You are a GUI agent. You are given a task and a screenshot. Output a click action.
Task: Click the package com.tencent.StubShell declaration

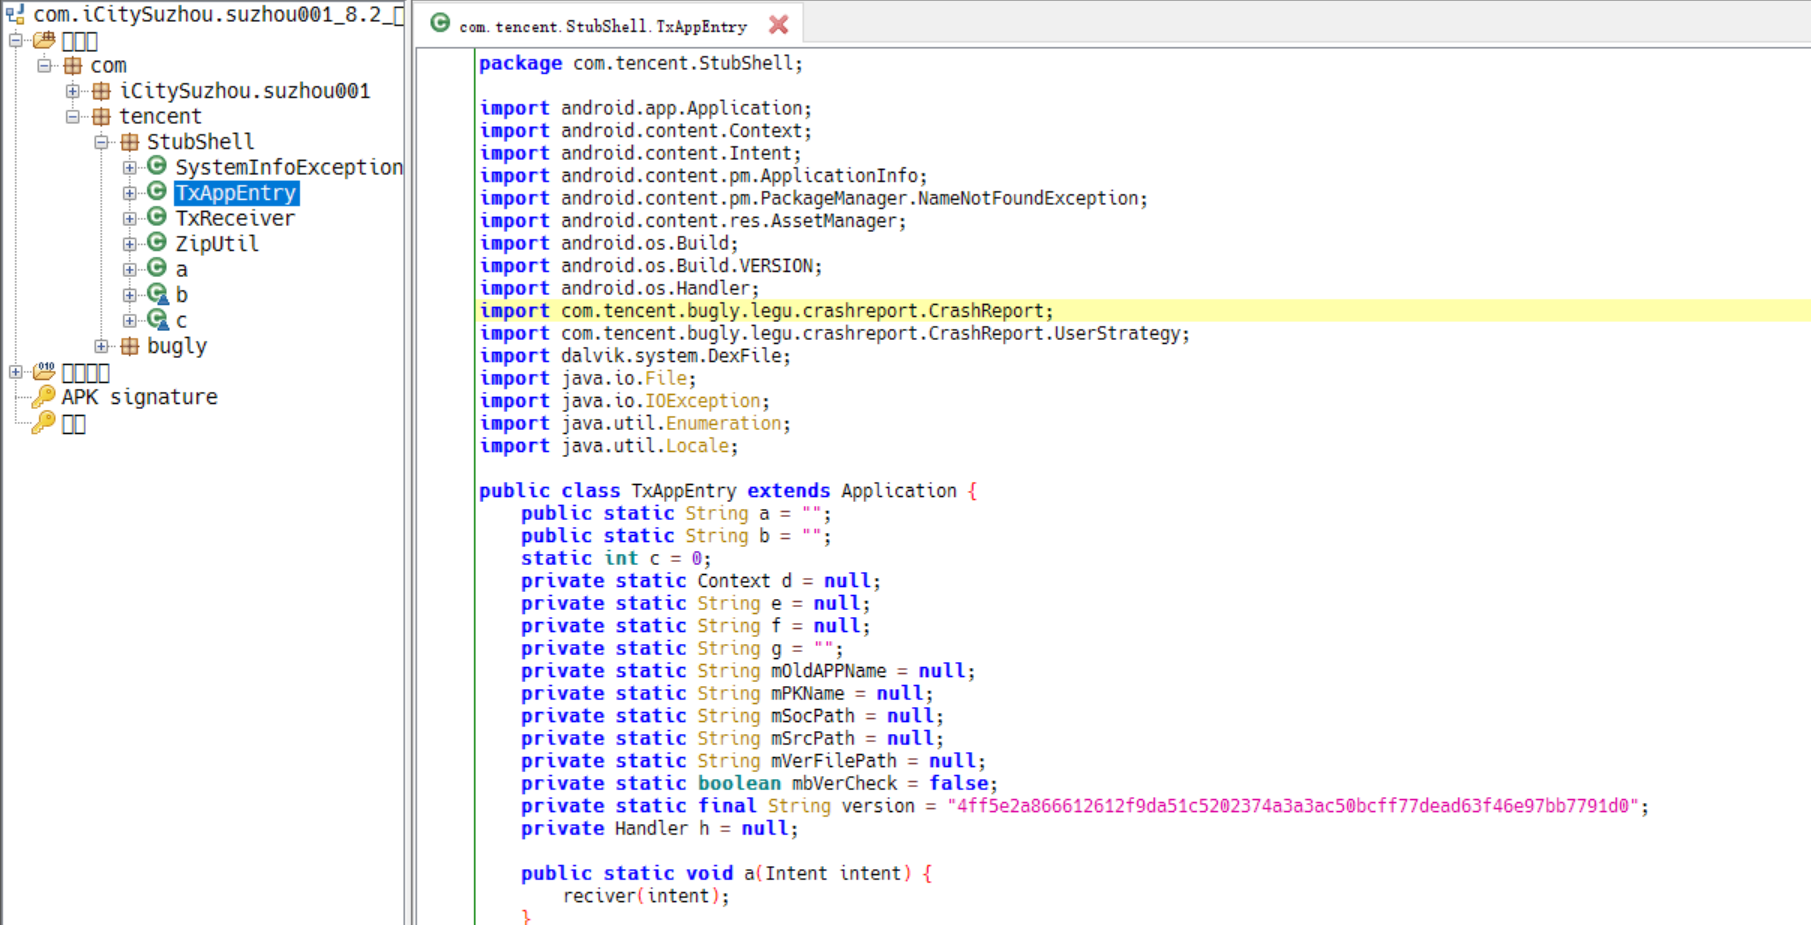tap(640, 63)
